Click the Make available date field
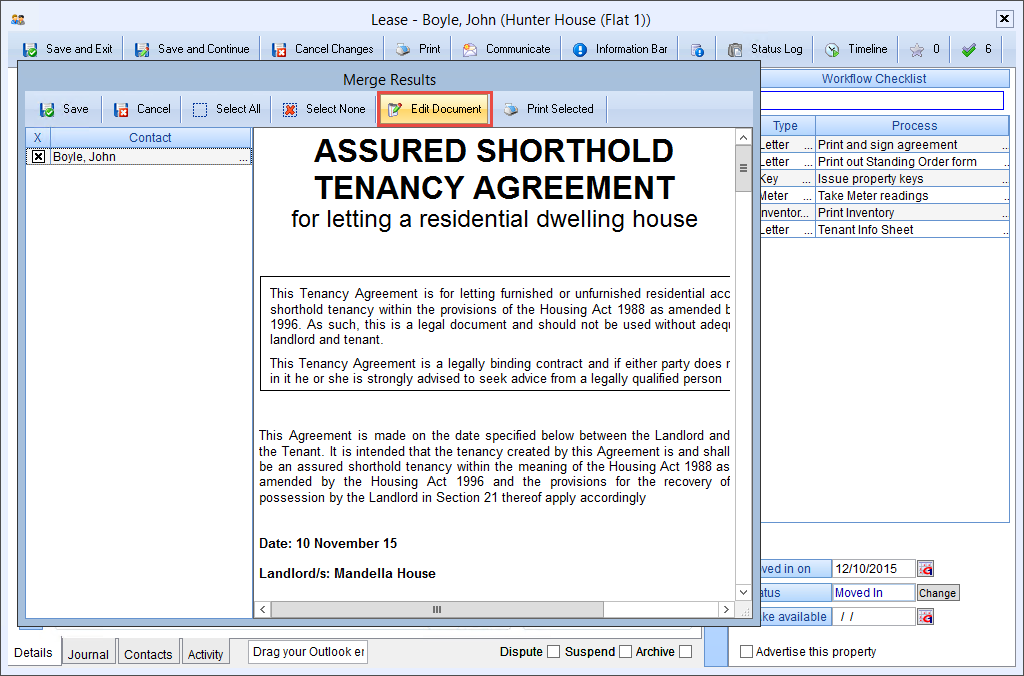Image resolution: width=1024 pixels, height=676 pixels. click(873, 617)
